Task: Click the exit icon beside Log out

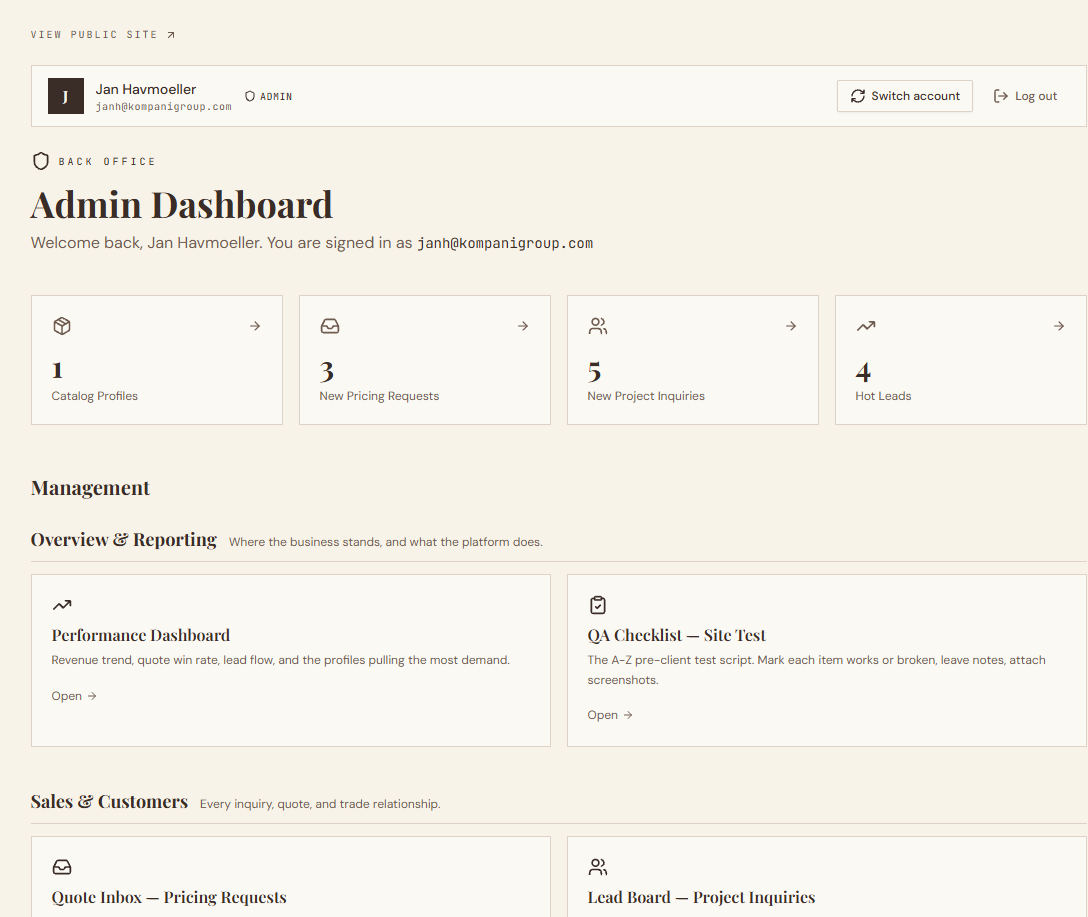Action: [x=1001, y=96]
